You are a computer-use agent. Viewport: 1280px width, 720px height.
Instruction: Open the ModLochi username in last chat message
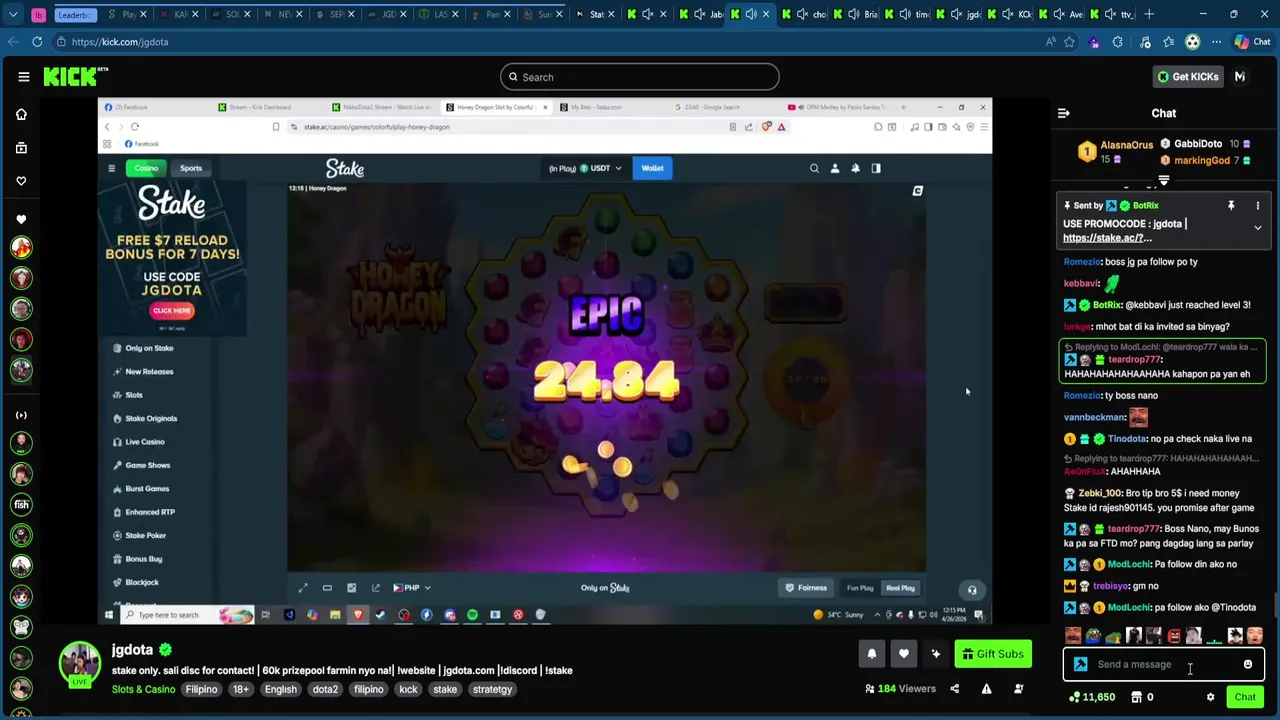(1129, 607)
